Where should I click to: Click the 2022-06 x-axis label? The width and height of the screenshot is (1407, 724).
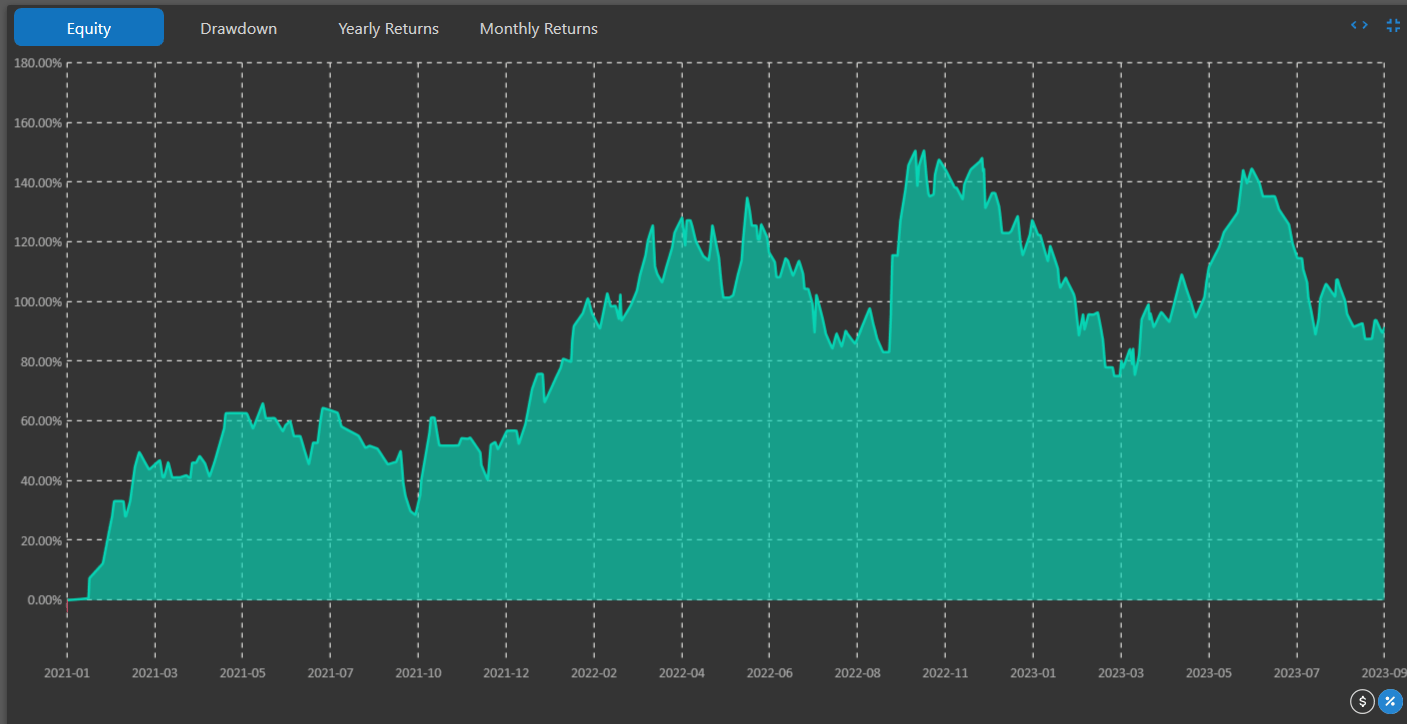[770, 673]
